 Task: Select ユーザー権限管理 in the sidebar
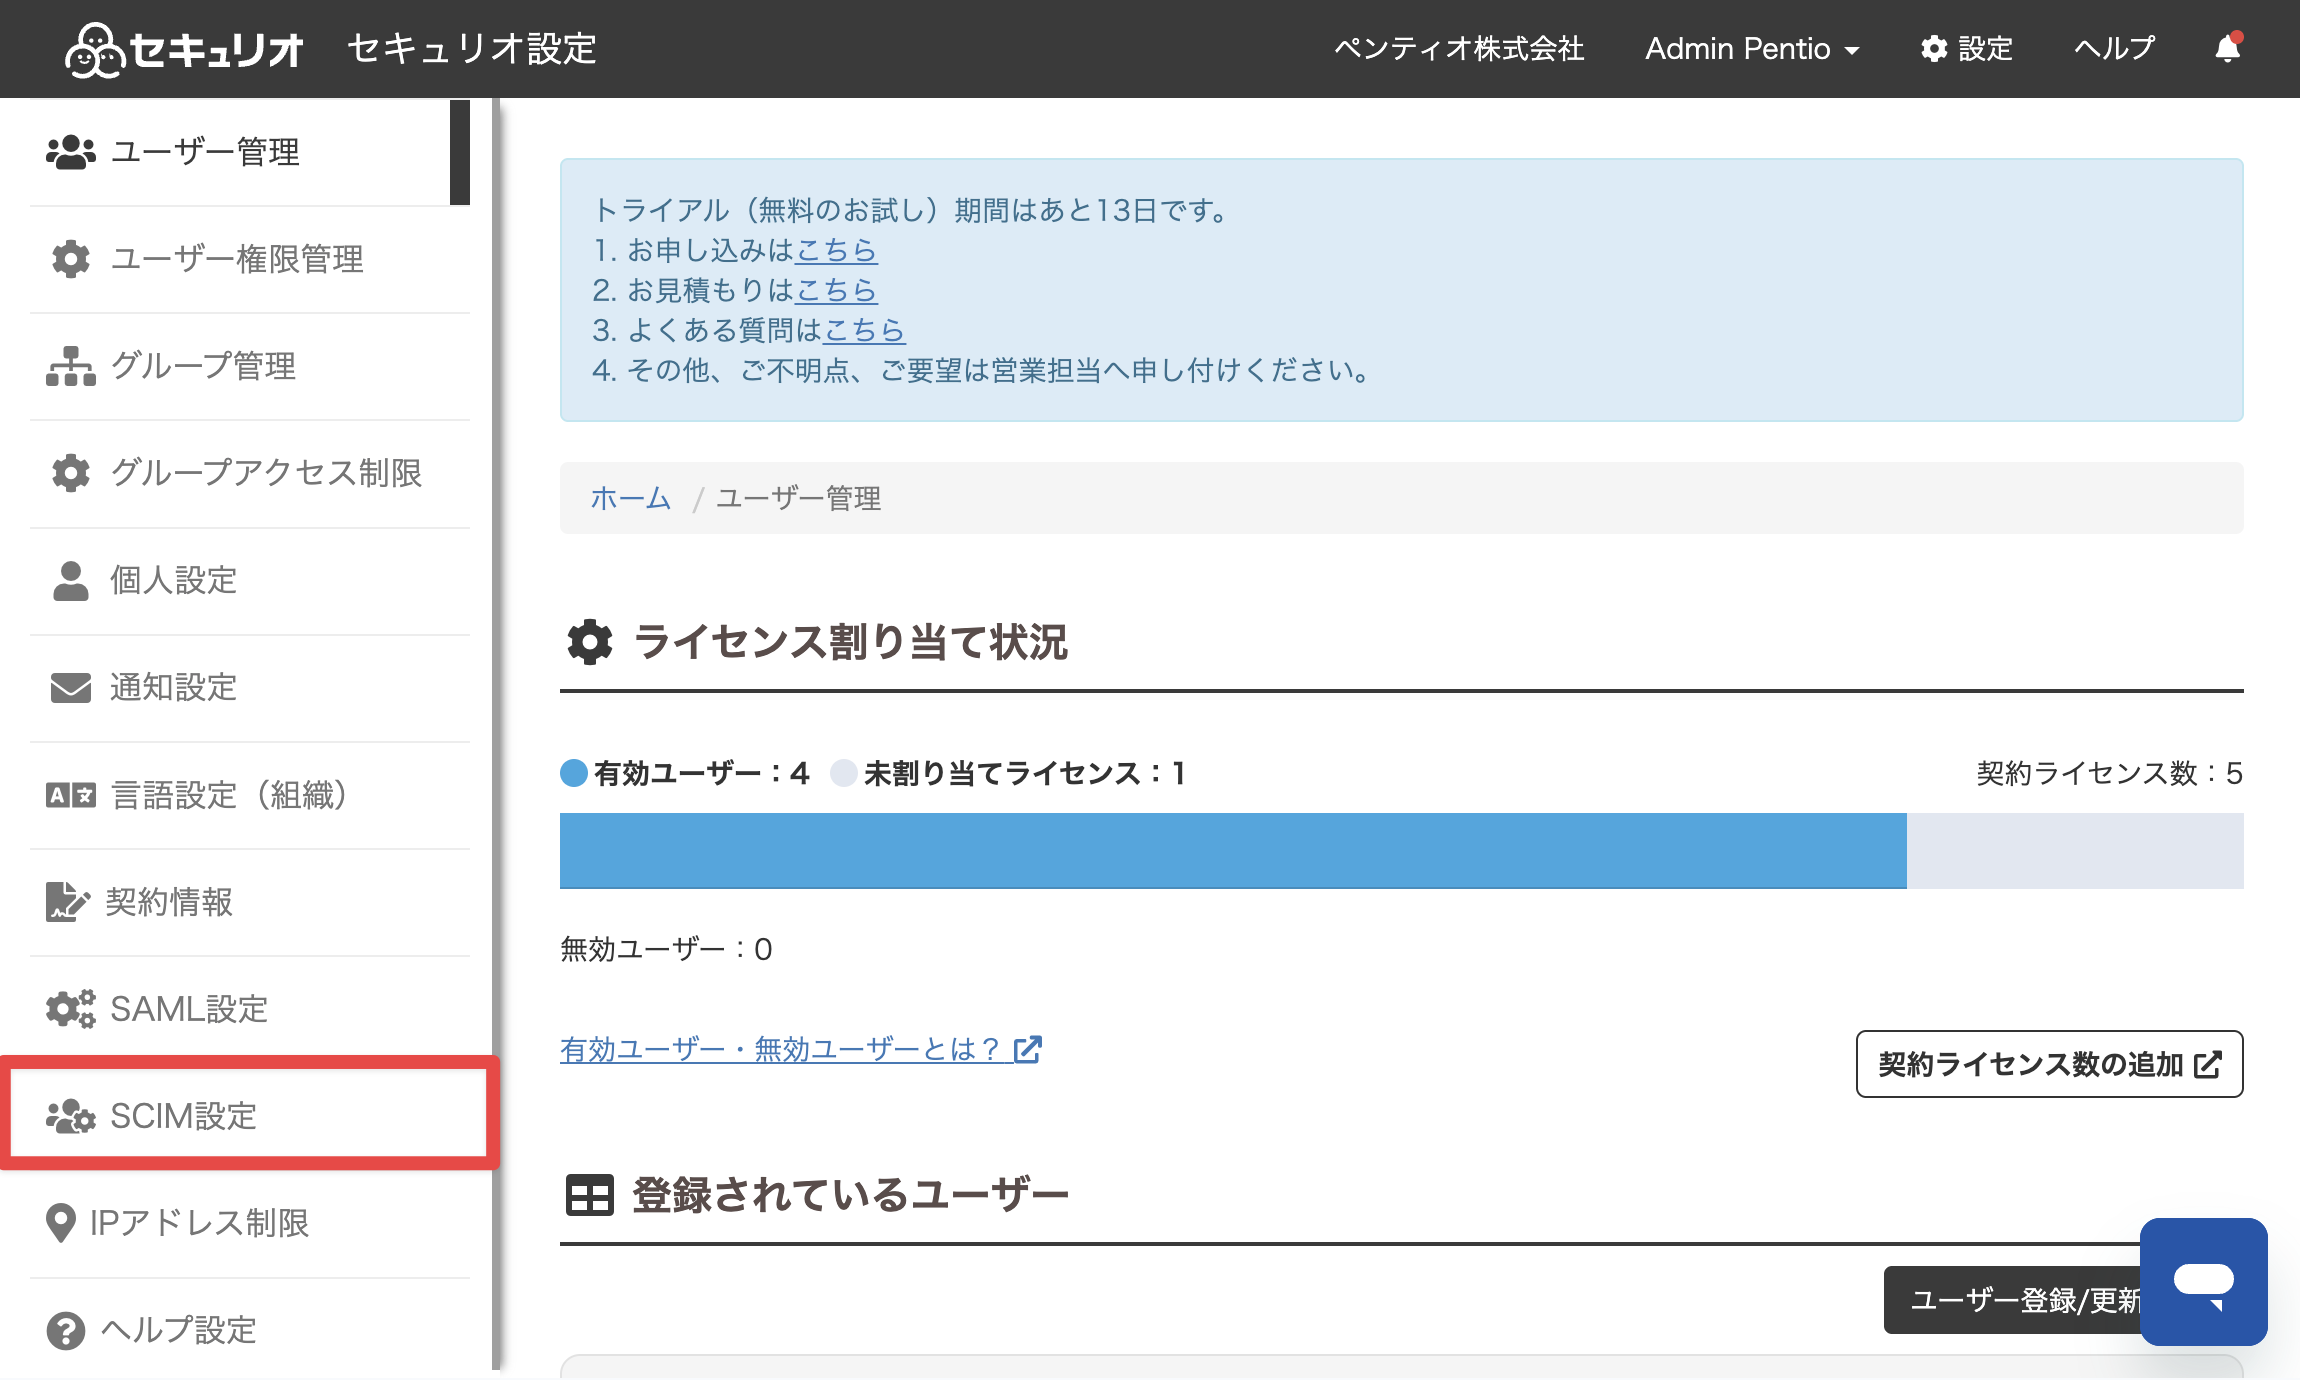click(250, 259)
